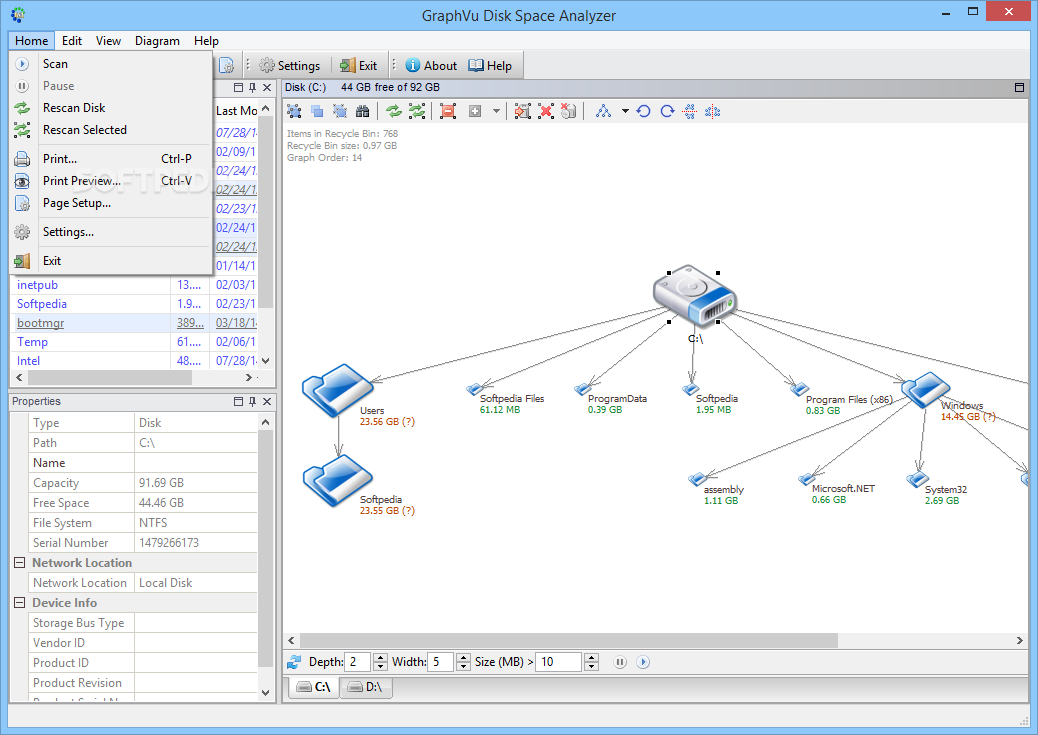Click the page setup icon in main toolbar
1038x735 pixels.
coord(226,66)
